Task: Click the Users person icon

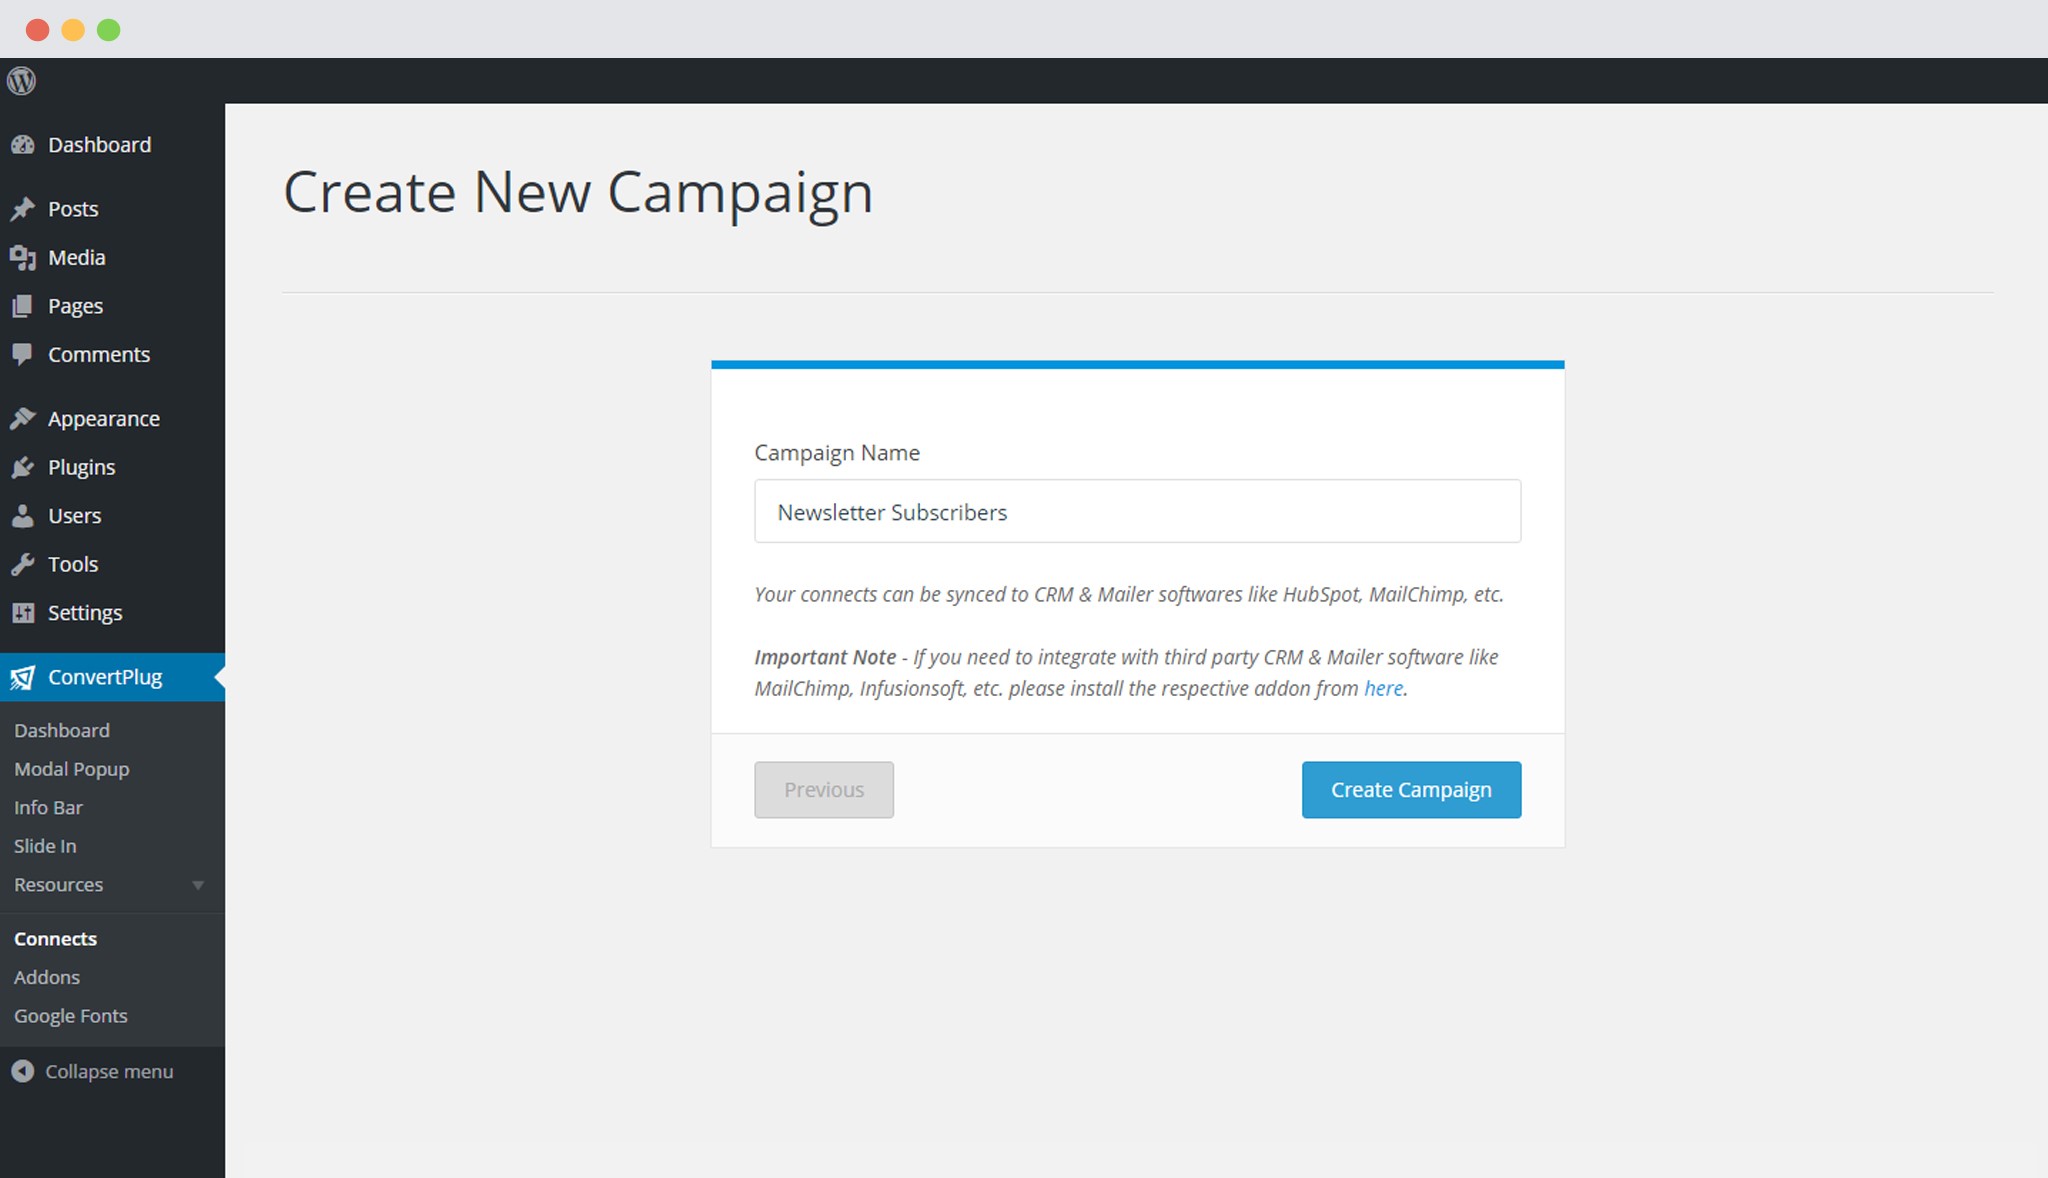Action: tap(22, 516)
